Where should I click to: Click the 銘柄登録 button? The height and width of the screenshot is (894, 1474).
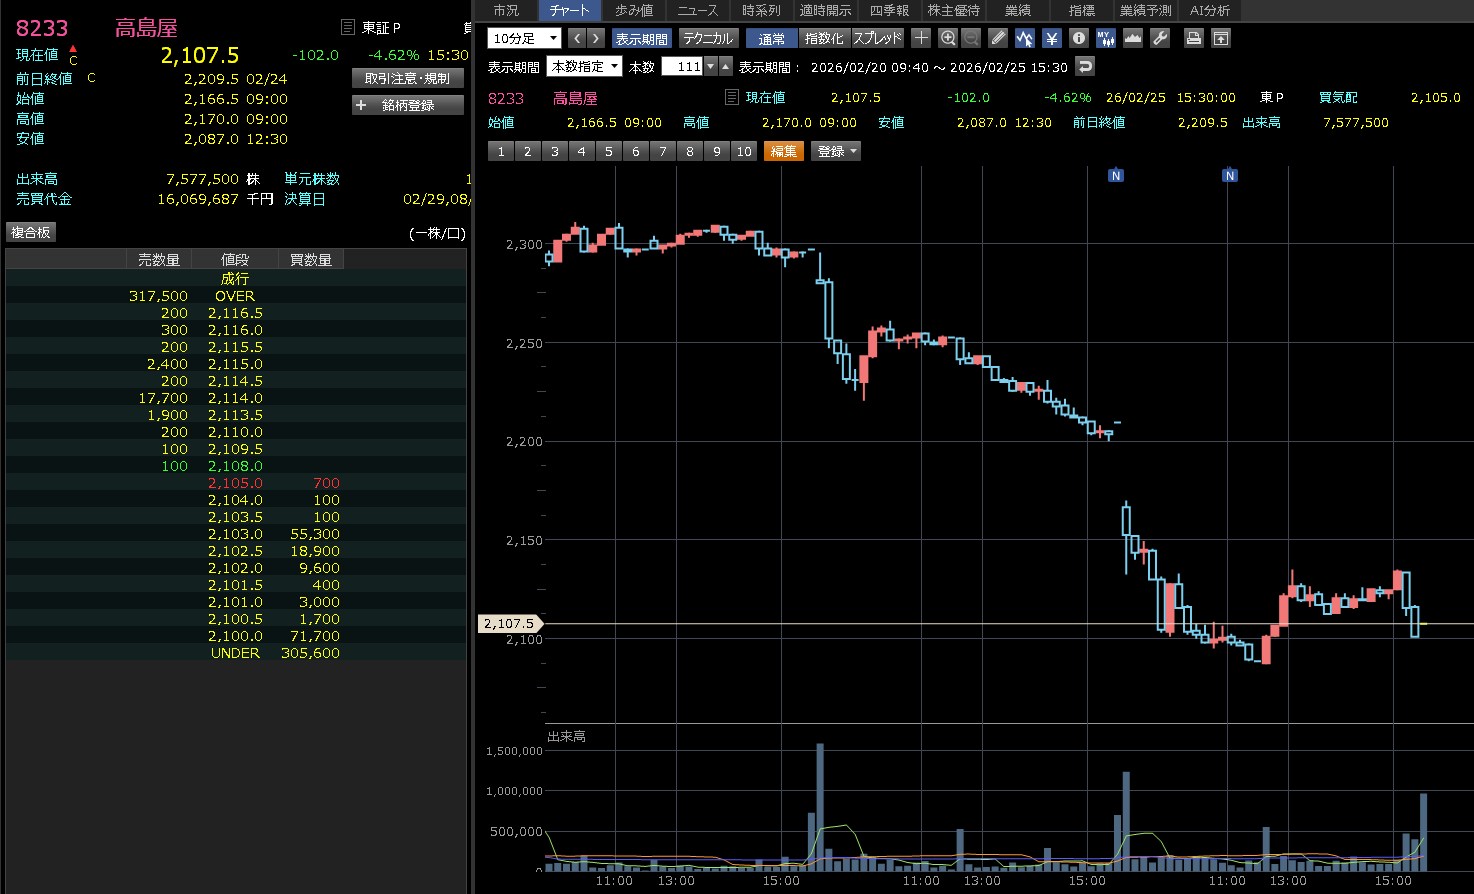click(408, 105)
